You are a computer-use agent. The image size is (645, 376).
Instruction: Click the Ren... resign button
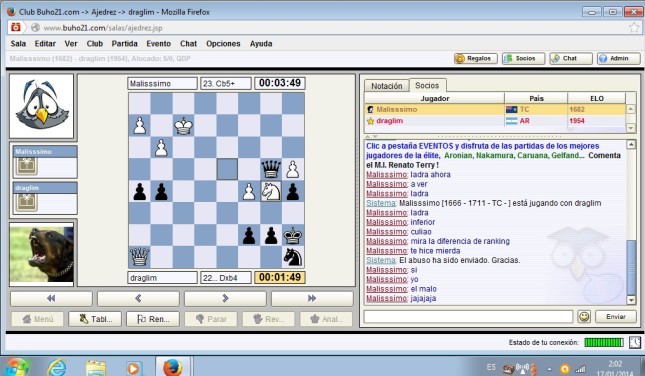153,319
